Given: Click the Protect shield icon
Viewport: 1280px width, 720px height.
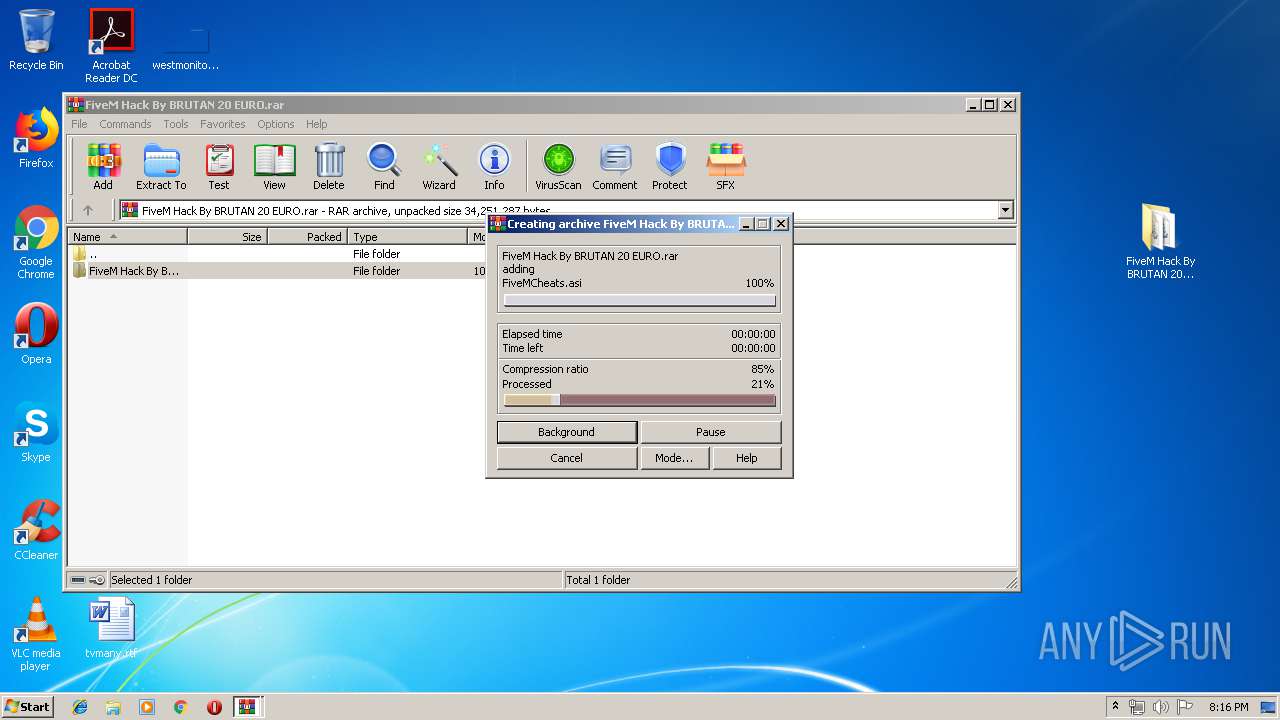Looking at the screenshot, I should click(x=670, y=166).
